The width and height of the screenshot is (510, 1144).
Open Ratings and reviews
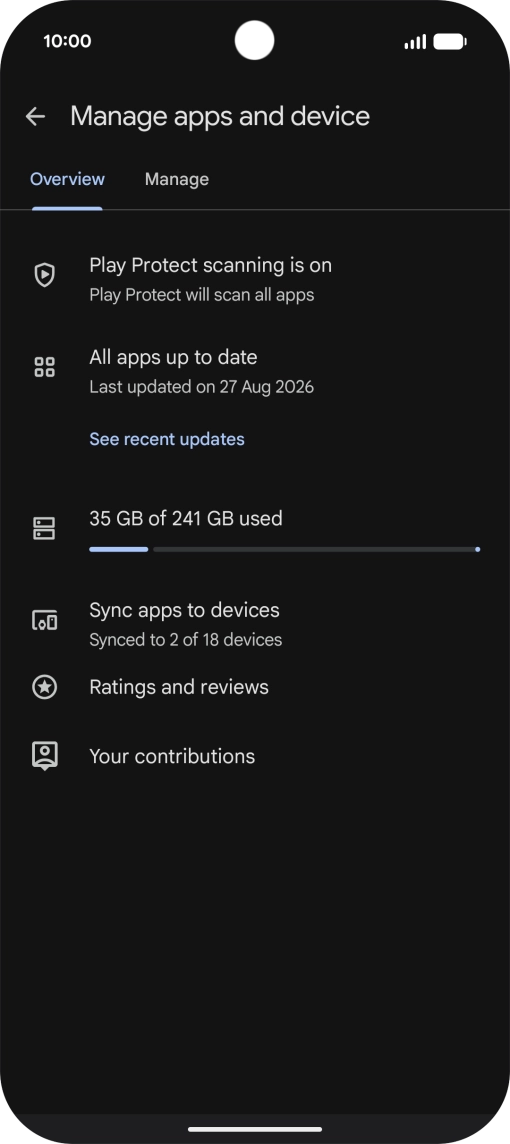(x=255, y=687)
